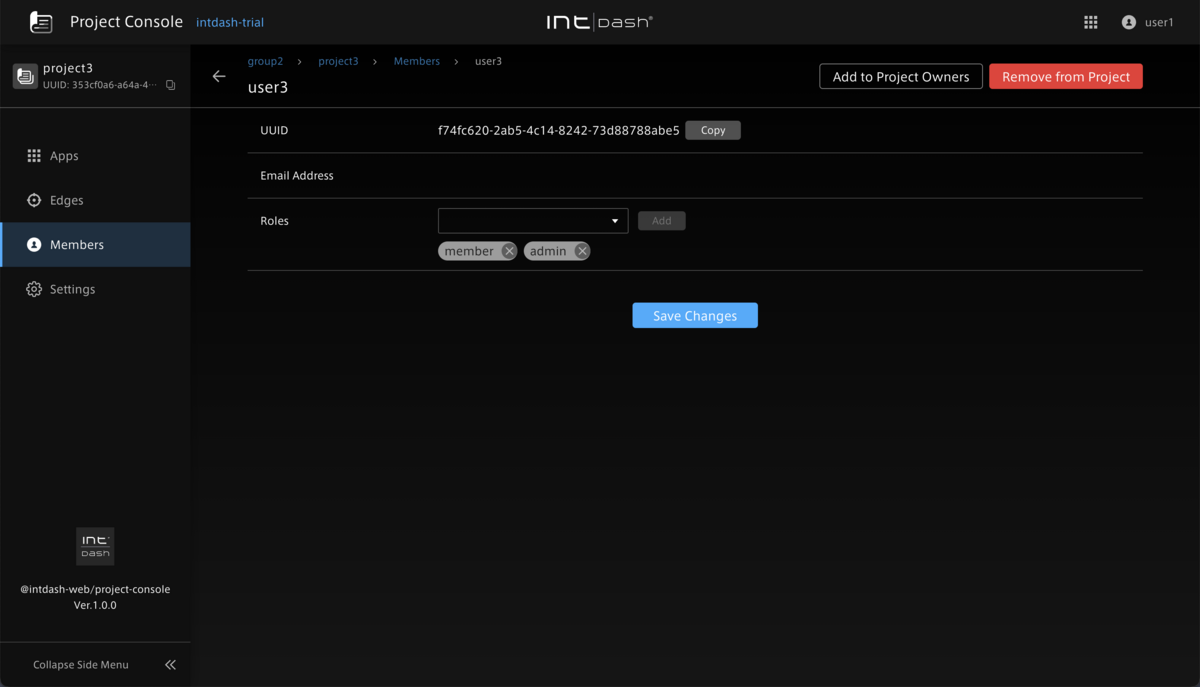
Task: Click Remove from Project button
Action: [1066, 76]
